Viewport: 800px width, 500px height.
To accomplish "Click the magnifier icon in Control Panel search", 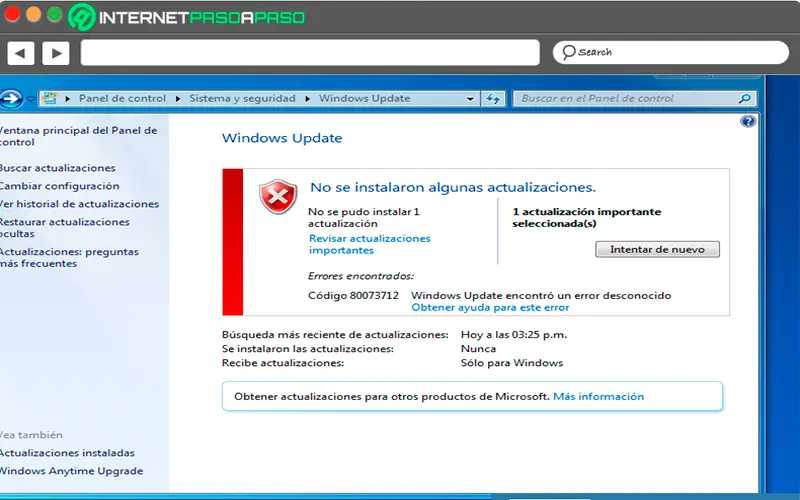I will [745, 98].
